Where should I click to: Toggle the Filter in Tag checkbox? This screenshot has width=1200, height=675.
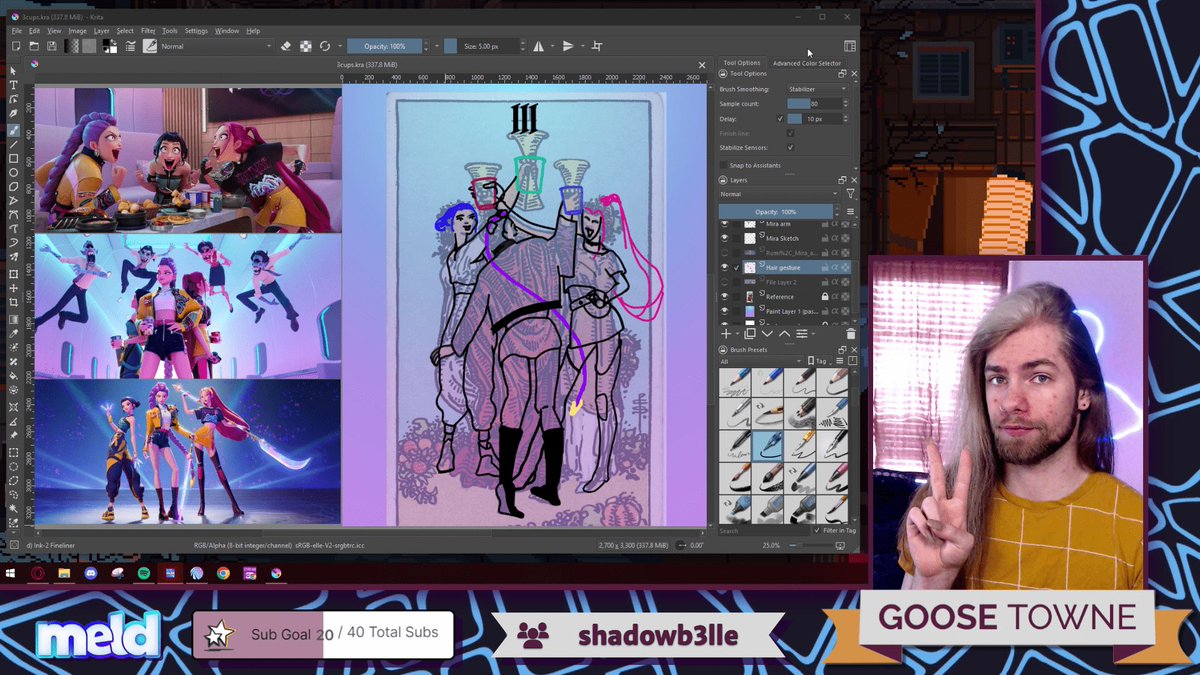pyautogui.click(x=817, y=531)
